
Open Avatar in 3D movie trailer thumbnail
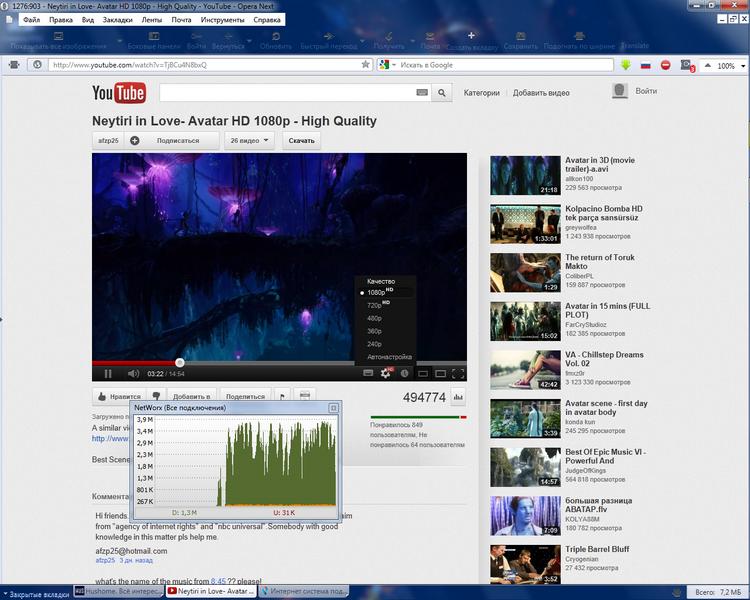pos(525,175)
